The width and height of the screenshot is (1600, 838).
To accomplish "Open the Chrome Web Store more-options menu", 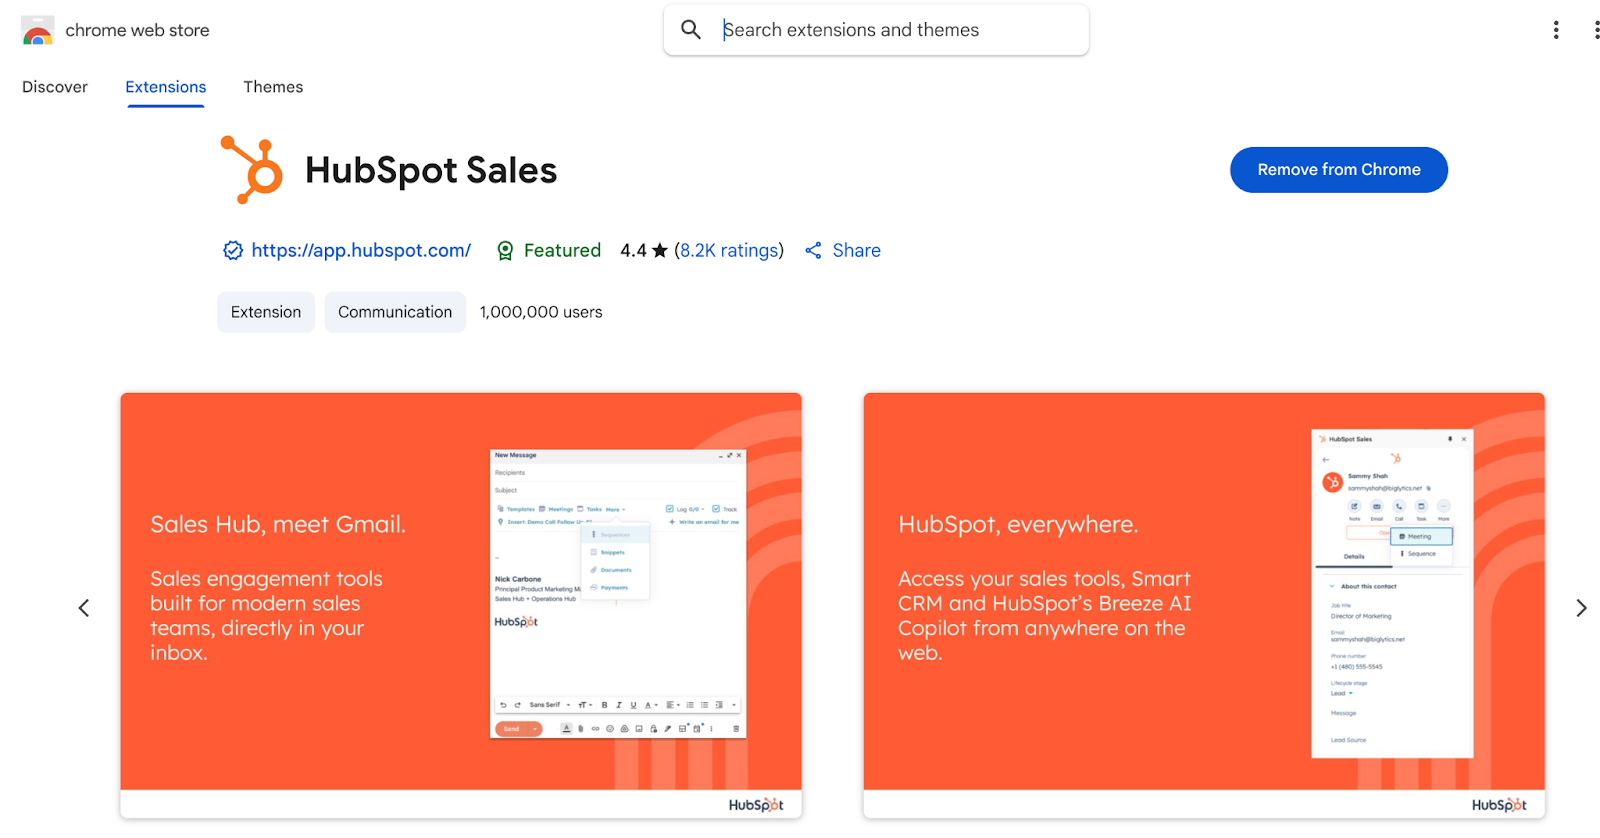I will (x=1556, y=30).
